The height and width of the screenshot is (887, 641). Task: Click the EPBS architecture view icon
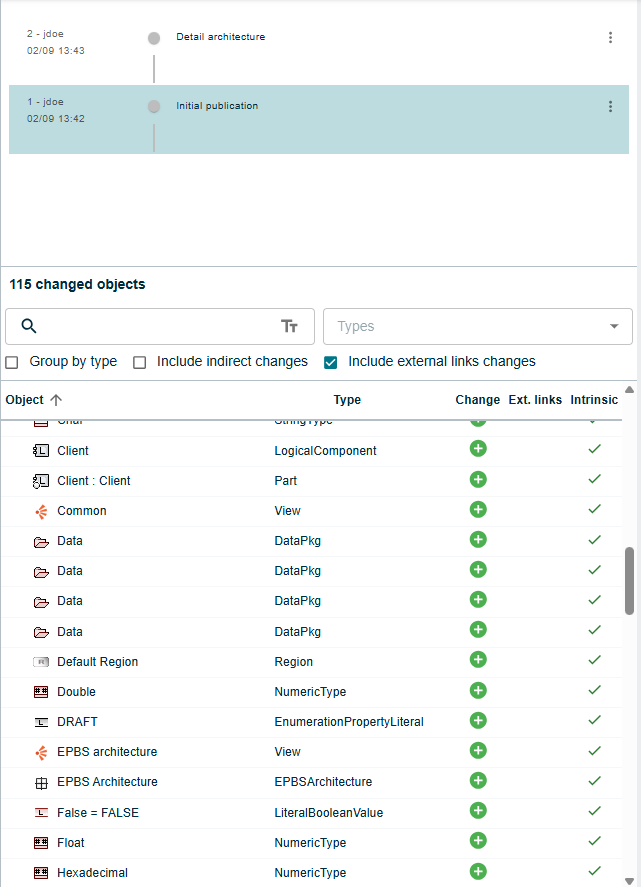(41, 752)
